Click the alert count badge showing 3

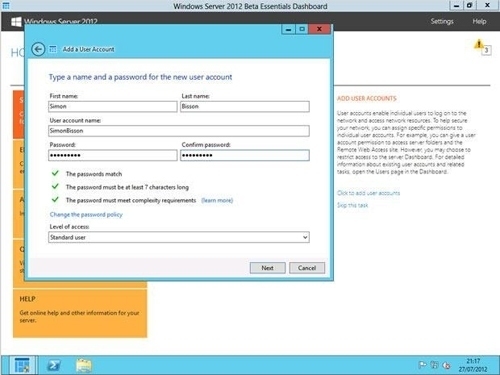486,50
